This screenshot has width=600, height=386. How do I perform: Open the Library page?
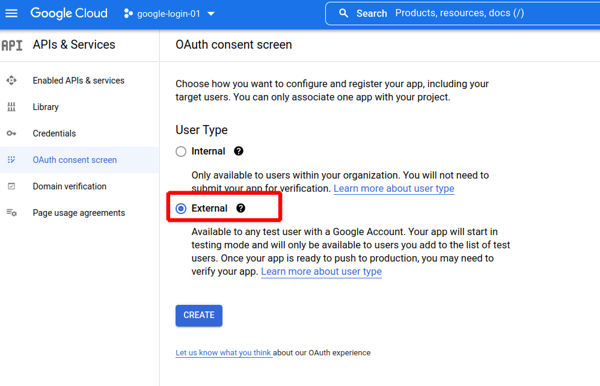(46, 107)
